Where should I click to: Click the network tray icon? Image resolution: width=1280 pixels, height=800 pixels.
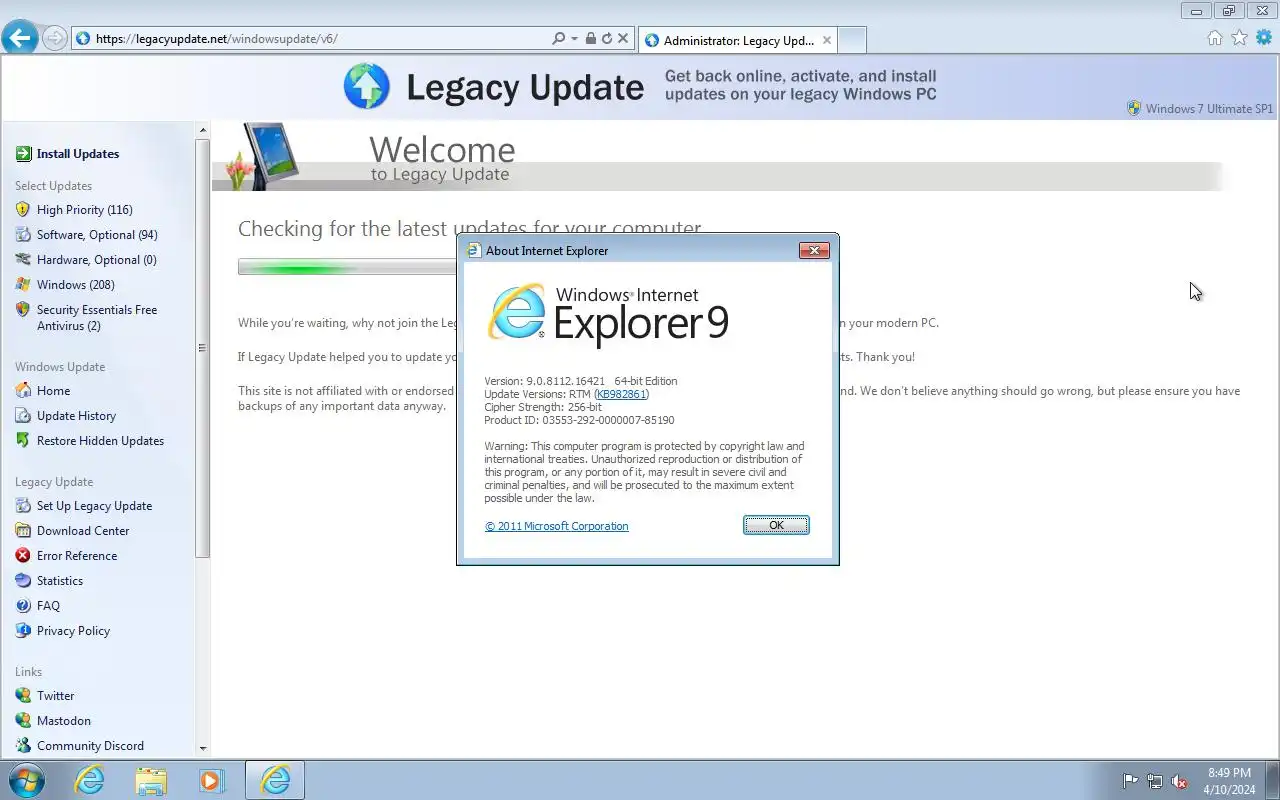pos(1155,781)
